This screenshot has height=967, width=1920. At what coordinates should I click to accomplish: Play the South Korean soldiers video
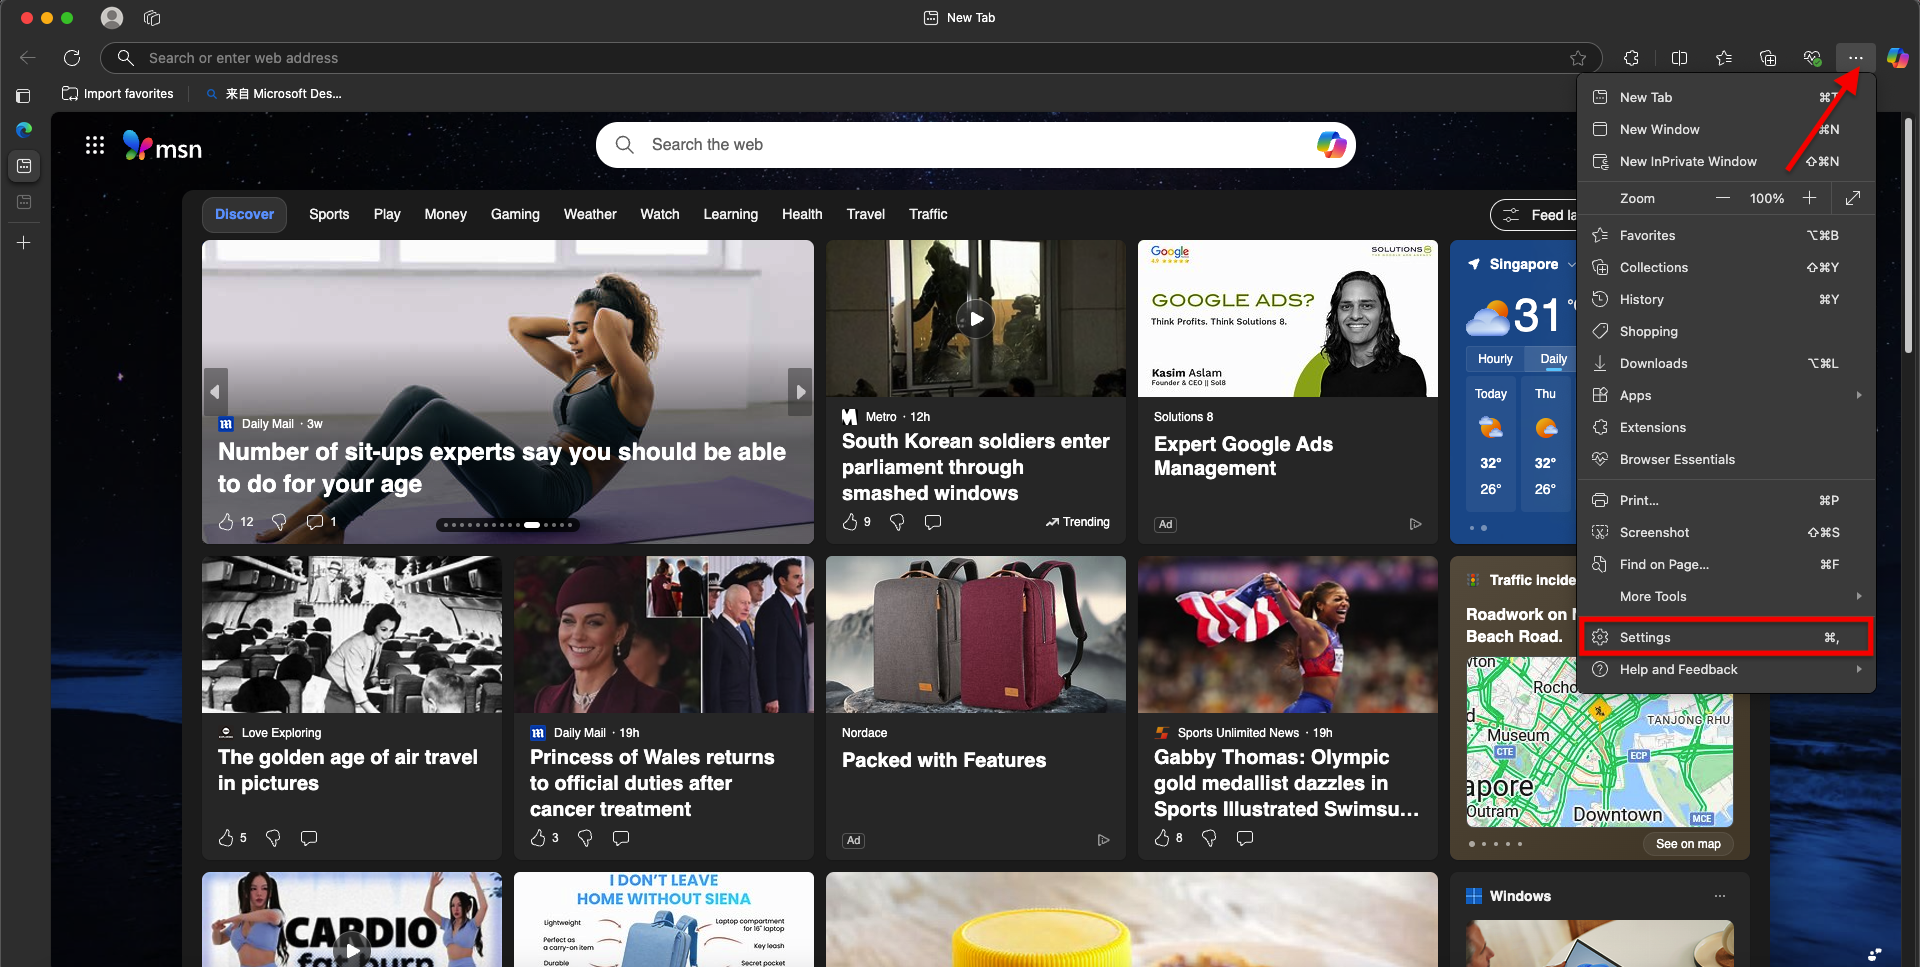(976, 319)
